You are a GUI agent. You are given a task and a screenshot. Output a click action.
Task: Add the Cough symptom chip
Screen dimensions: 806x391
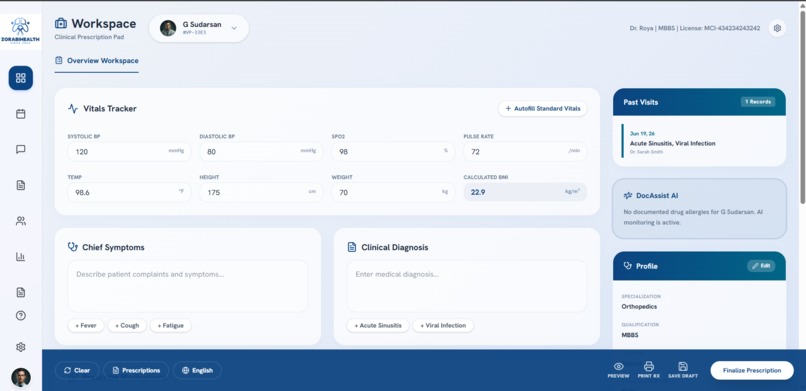click(127, 326)
